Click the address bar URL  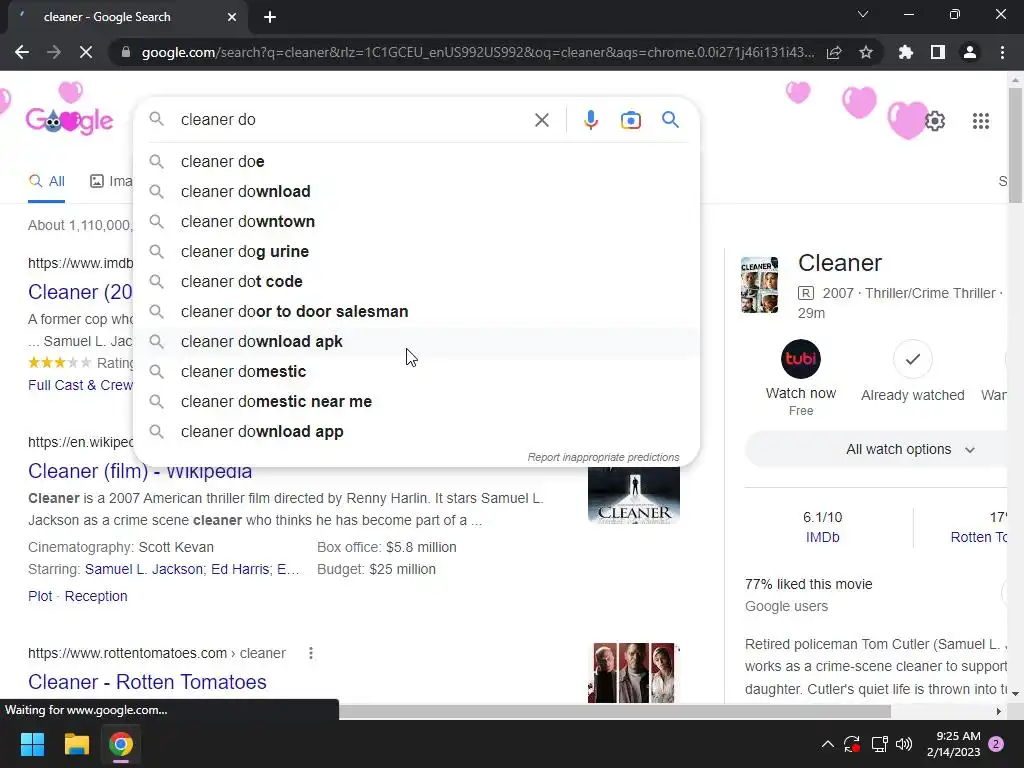(478, 52)
